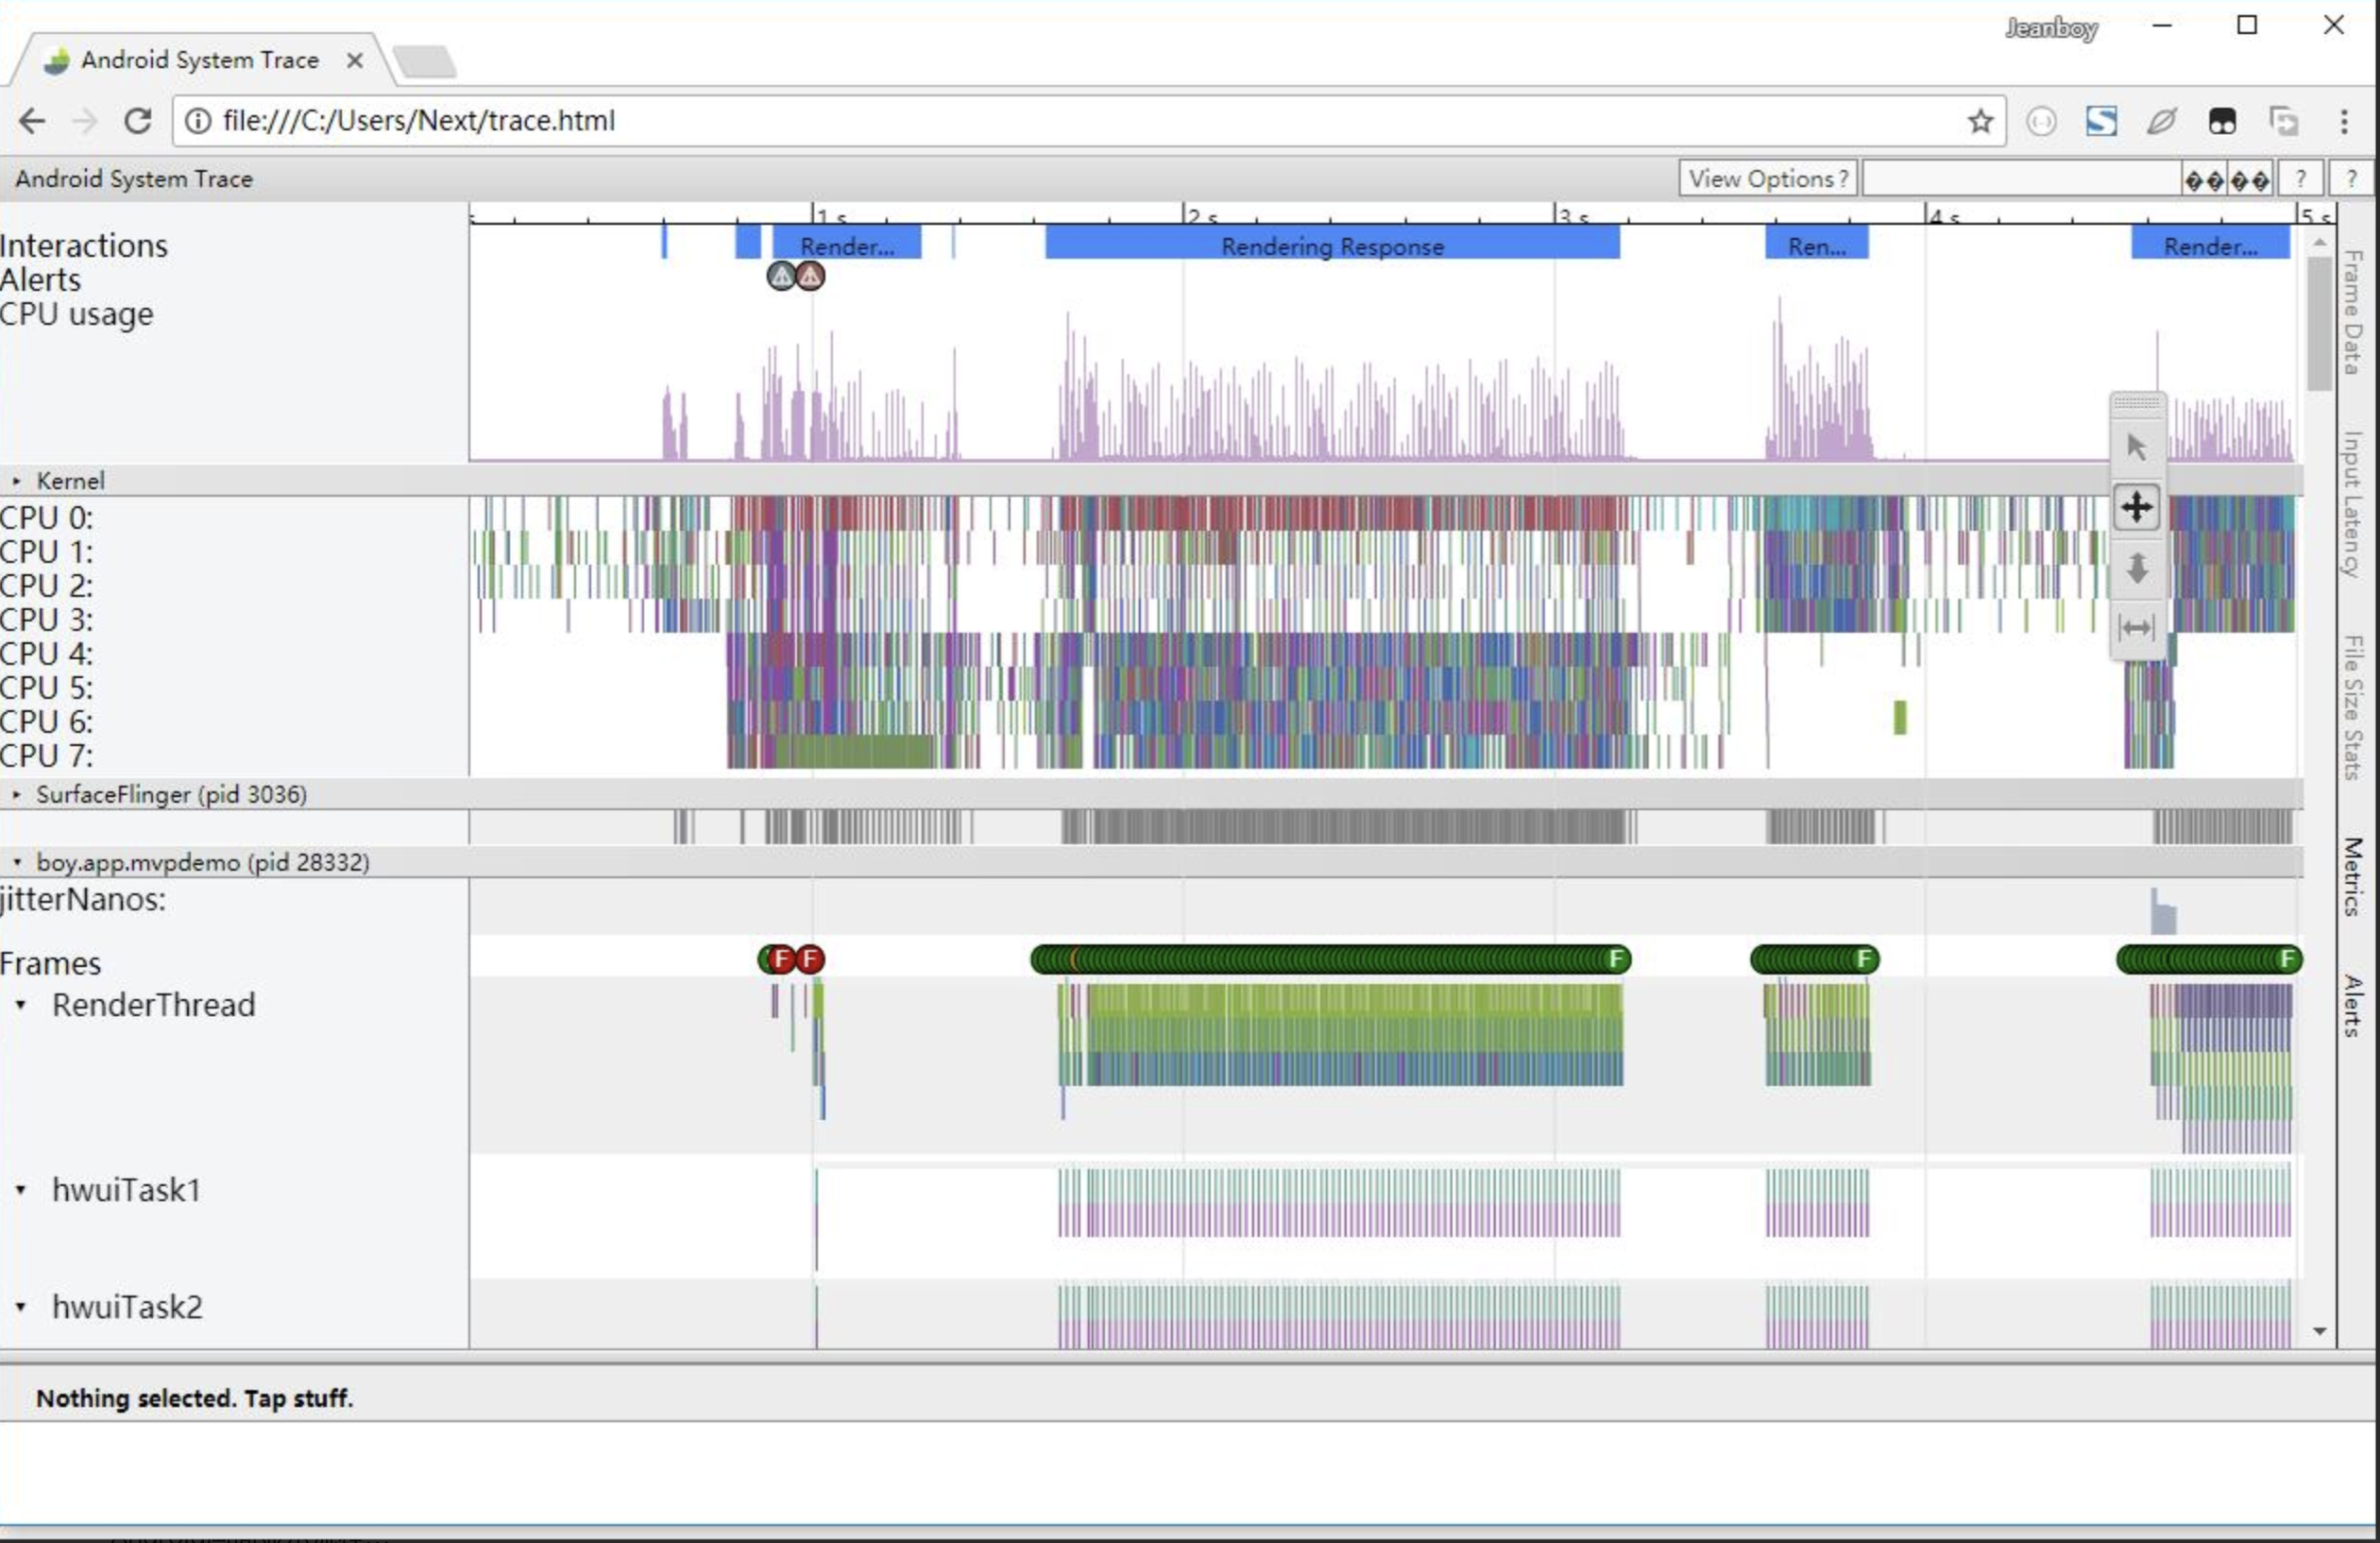Screen dimensions: 2380x1543
Task: Click the red alert warning circle icon
Action: (810, 276)
